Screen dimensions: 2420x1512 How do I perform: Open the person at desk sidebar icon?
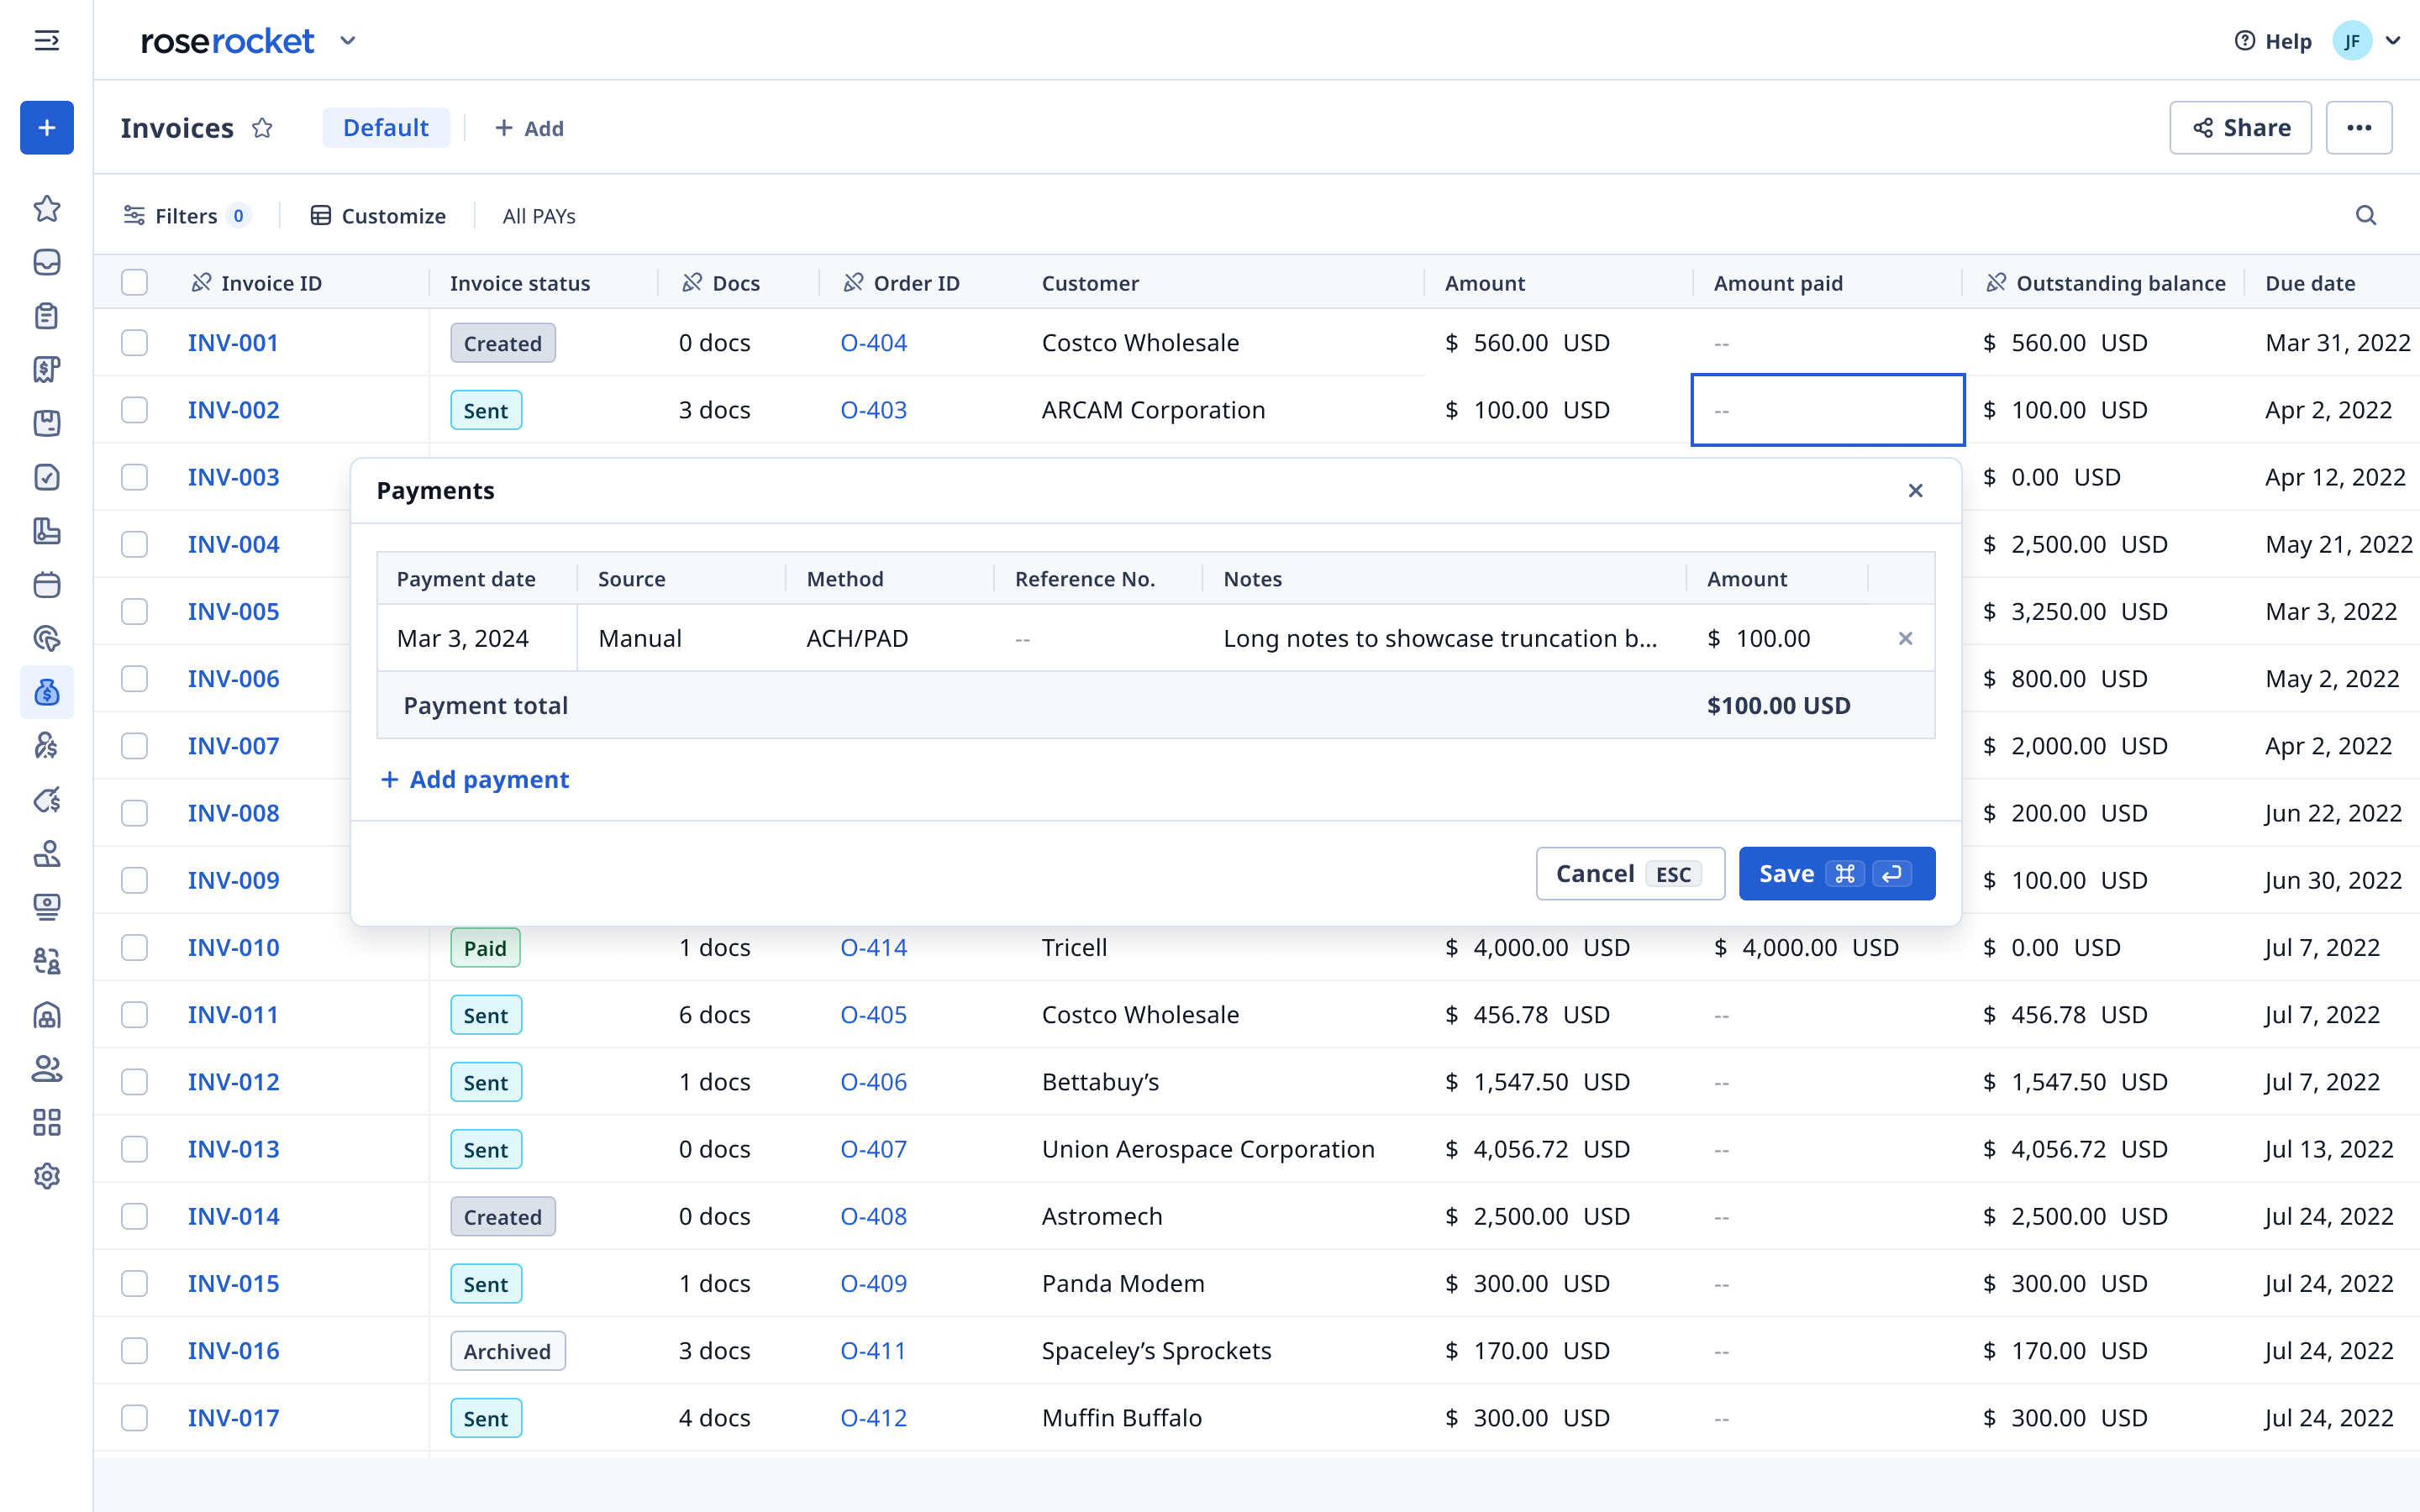(47, 853)
